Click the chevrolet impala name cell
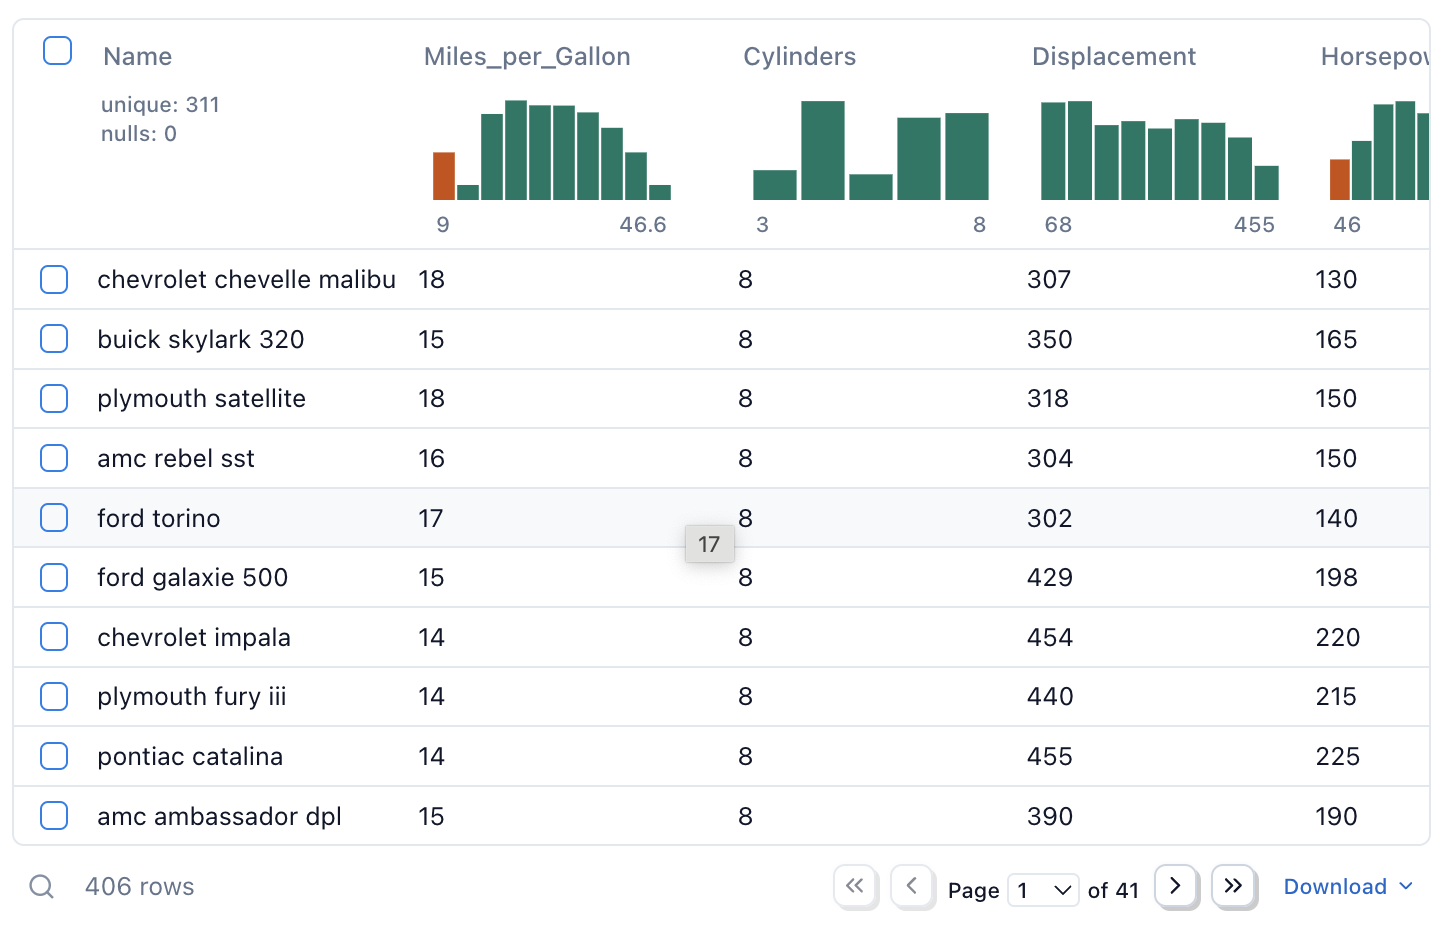The height and width of the screenshot is (930, 1452). pyautogui.click(x=194, y=637)
